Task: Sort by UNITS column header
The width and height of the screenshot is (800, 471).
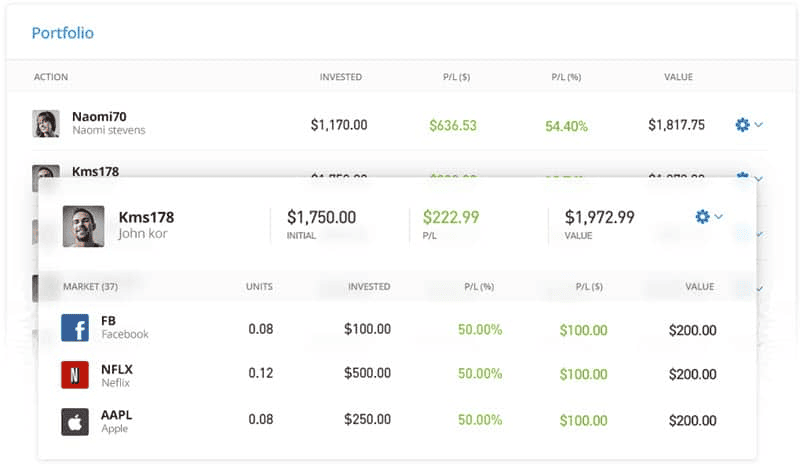Action: [x=259, y=287]
